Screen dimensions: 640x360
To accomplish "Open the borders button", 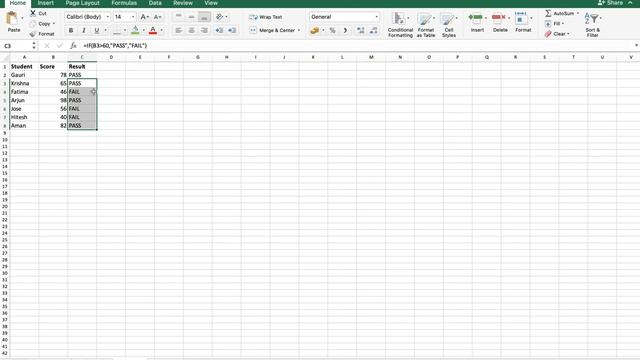I will click(117, 30).
